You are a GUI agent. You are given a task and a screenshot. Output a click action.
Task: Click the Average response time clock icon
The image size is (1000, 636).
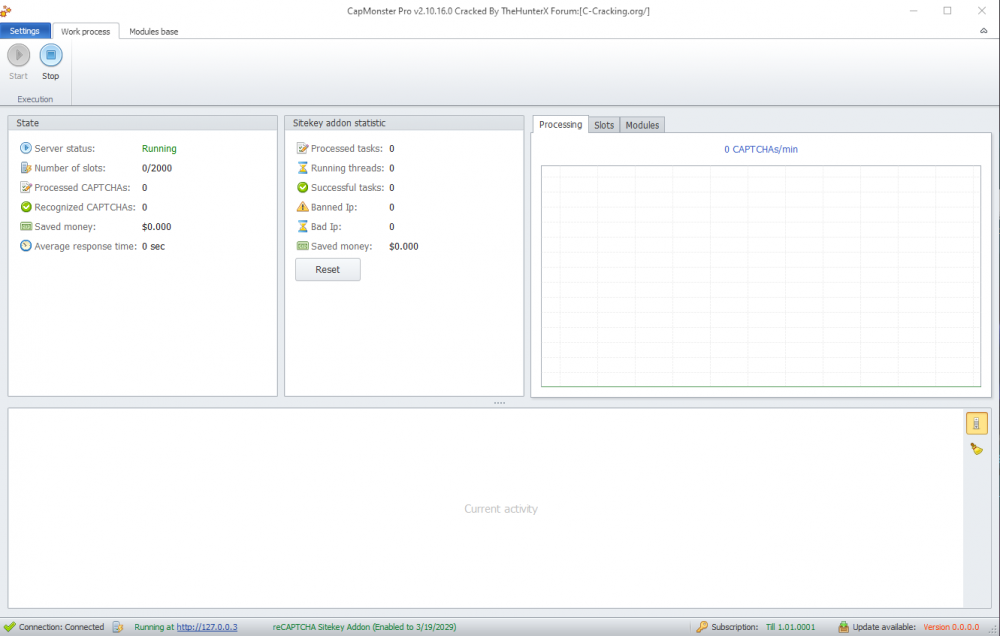[26, 246]
